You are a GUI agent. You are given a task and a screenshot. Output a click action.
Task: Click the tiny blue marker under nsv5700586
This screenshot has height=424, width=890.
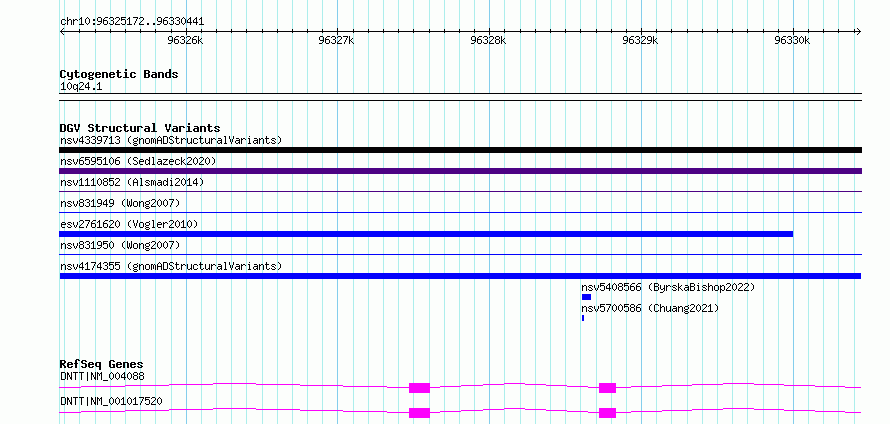pyautogui.click(x=583, y=318)
